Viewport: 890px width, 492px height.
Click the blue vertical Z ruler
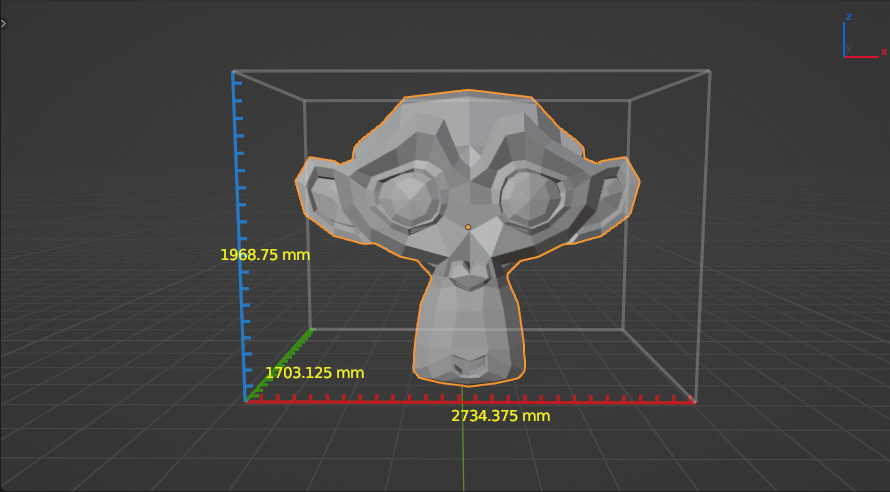(238, 200)
